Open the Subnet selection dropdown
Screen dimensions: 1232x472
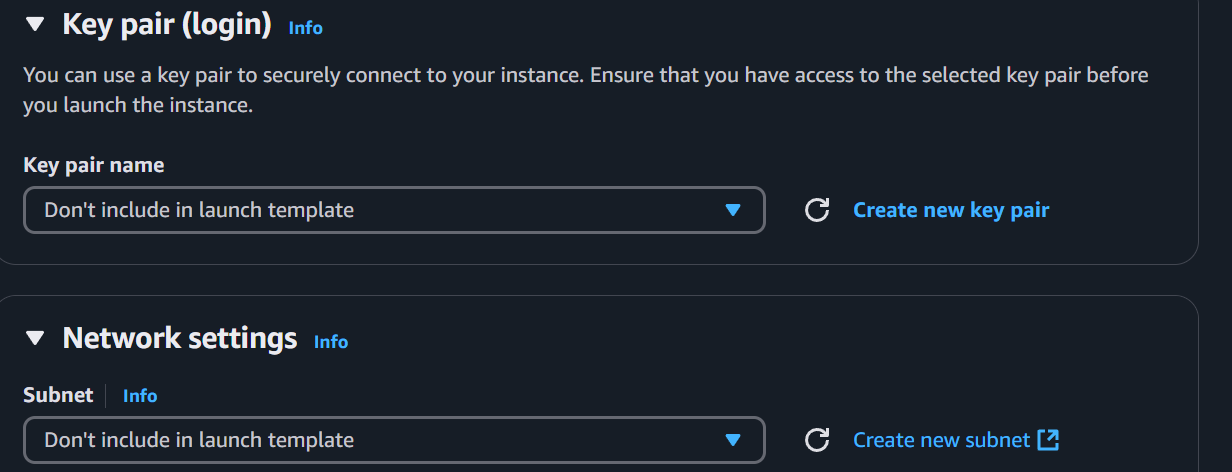click(x=394, y=440)
